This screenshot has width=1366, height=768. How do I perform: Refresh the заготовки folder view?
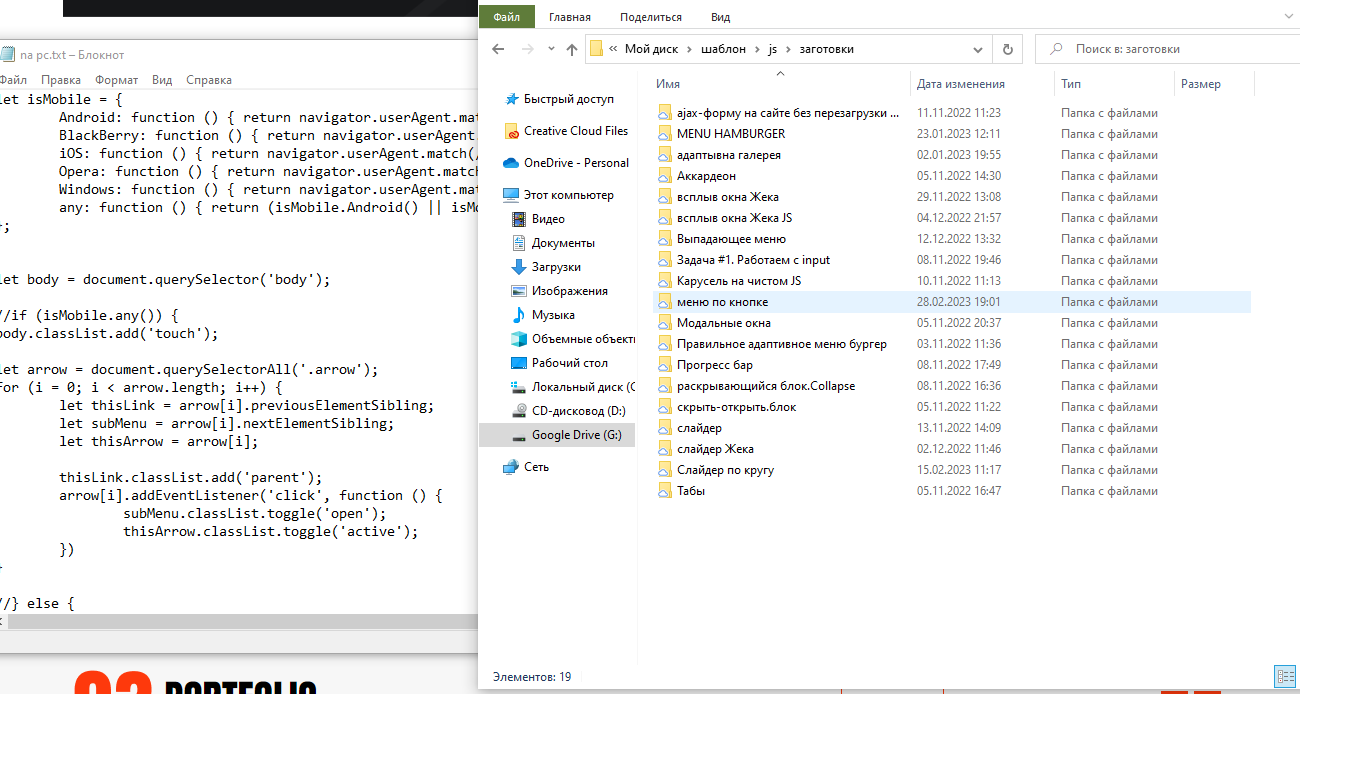pyautogui.click(x=1008, y=49)
